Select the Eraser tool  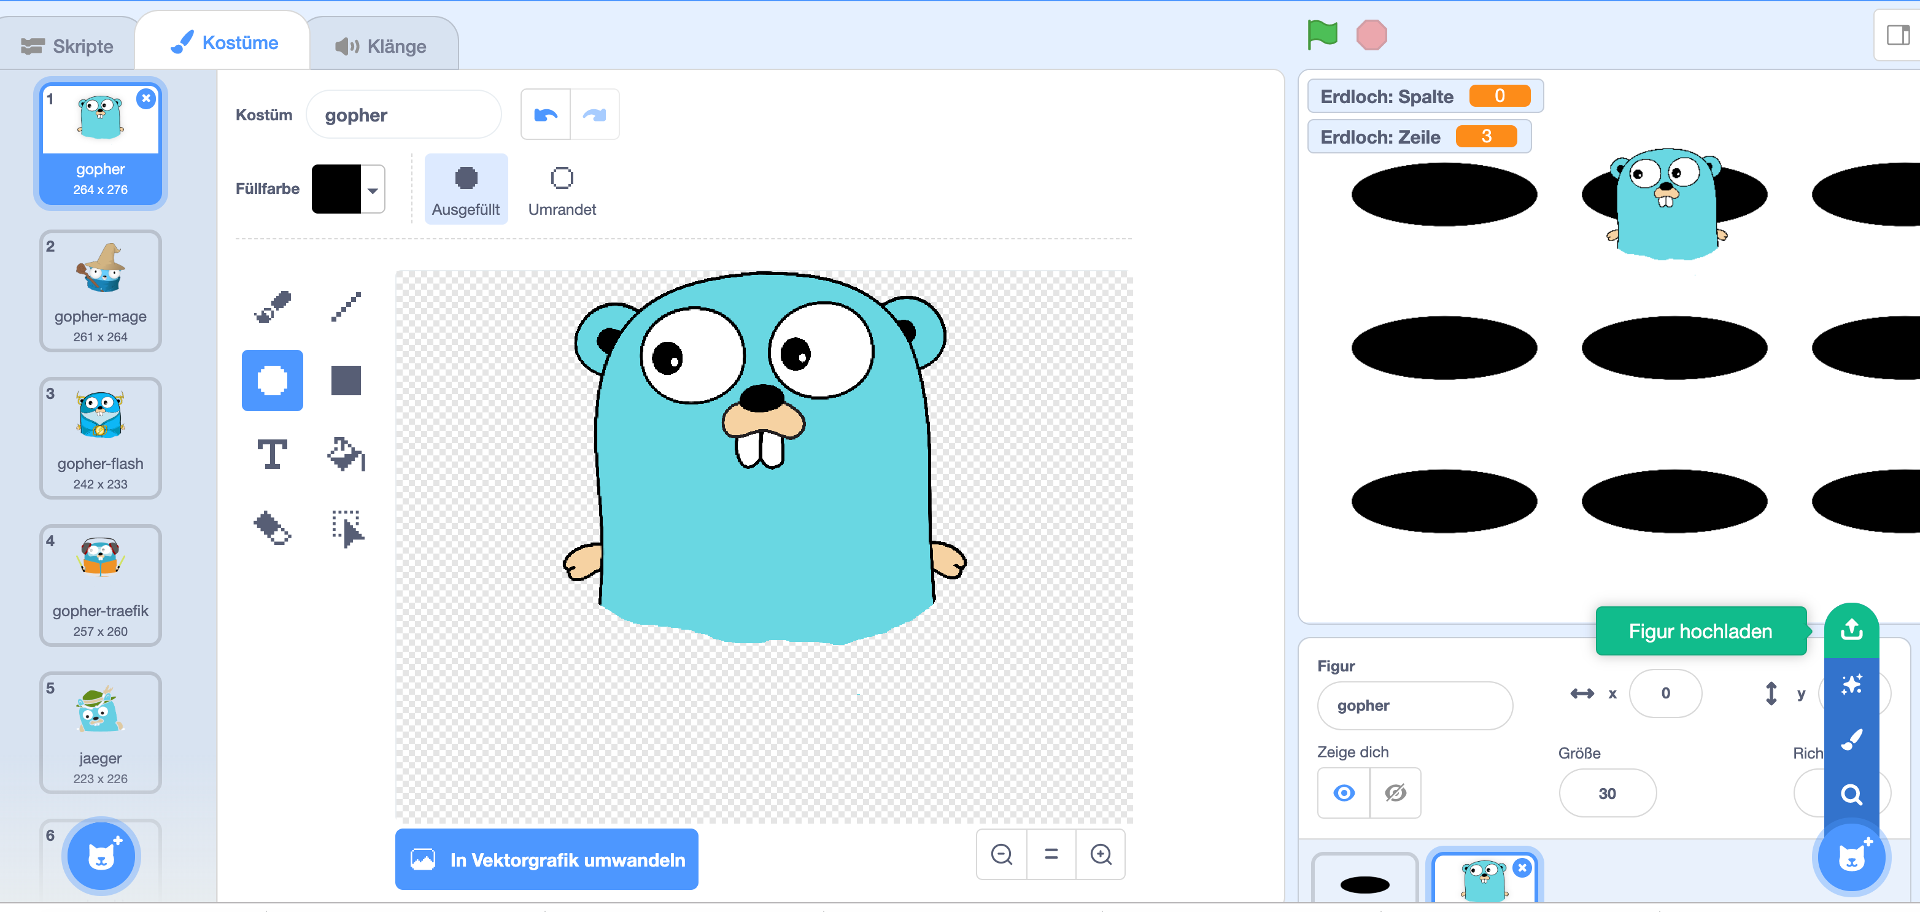click(272, 528)
